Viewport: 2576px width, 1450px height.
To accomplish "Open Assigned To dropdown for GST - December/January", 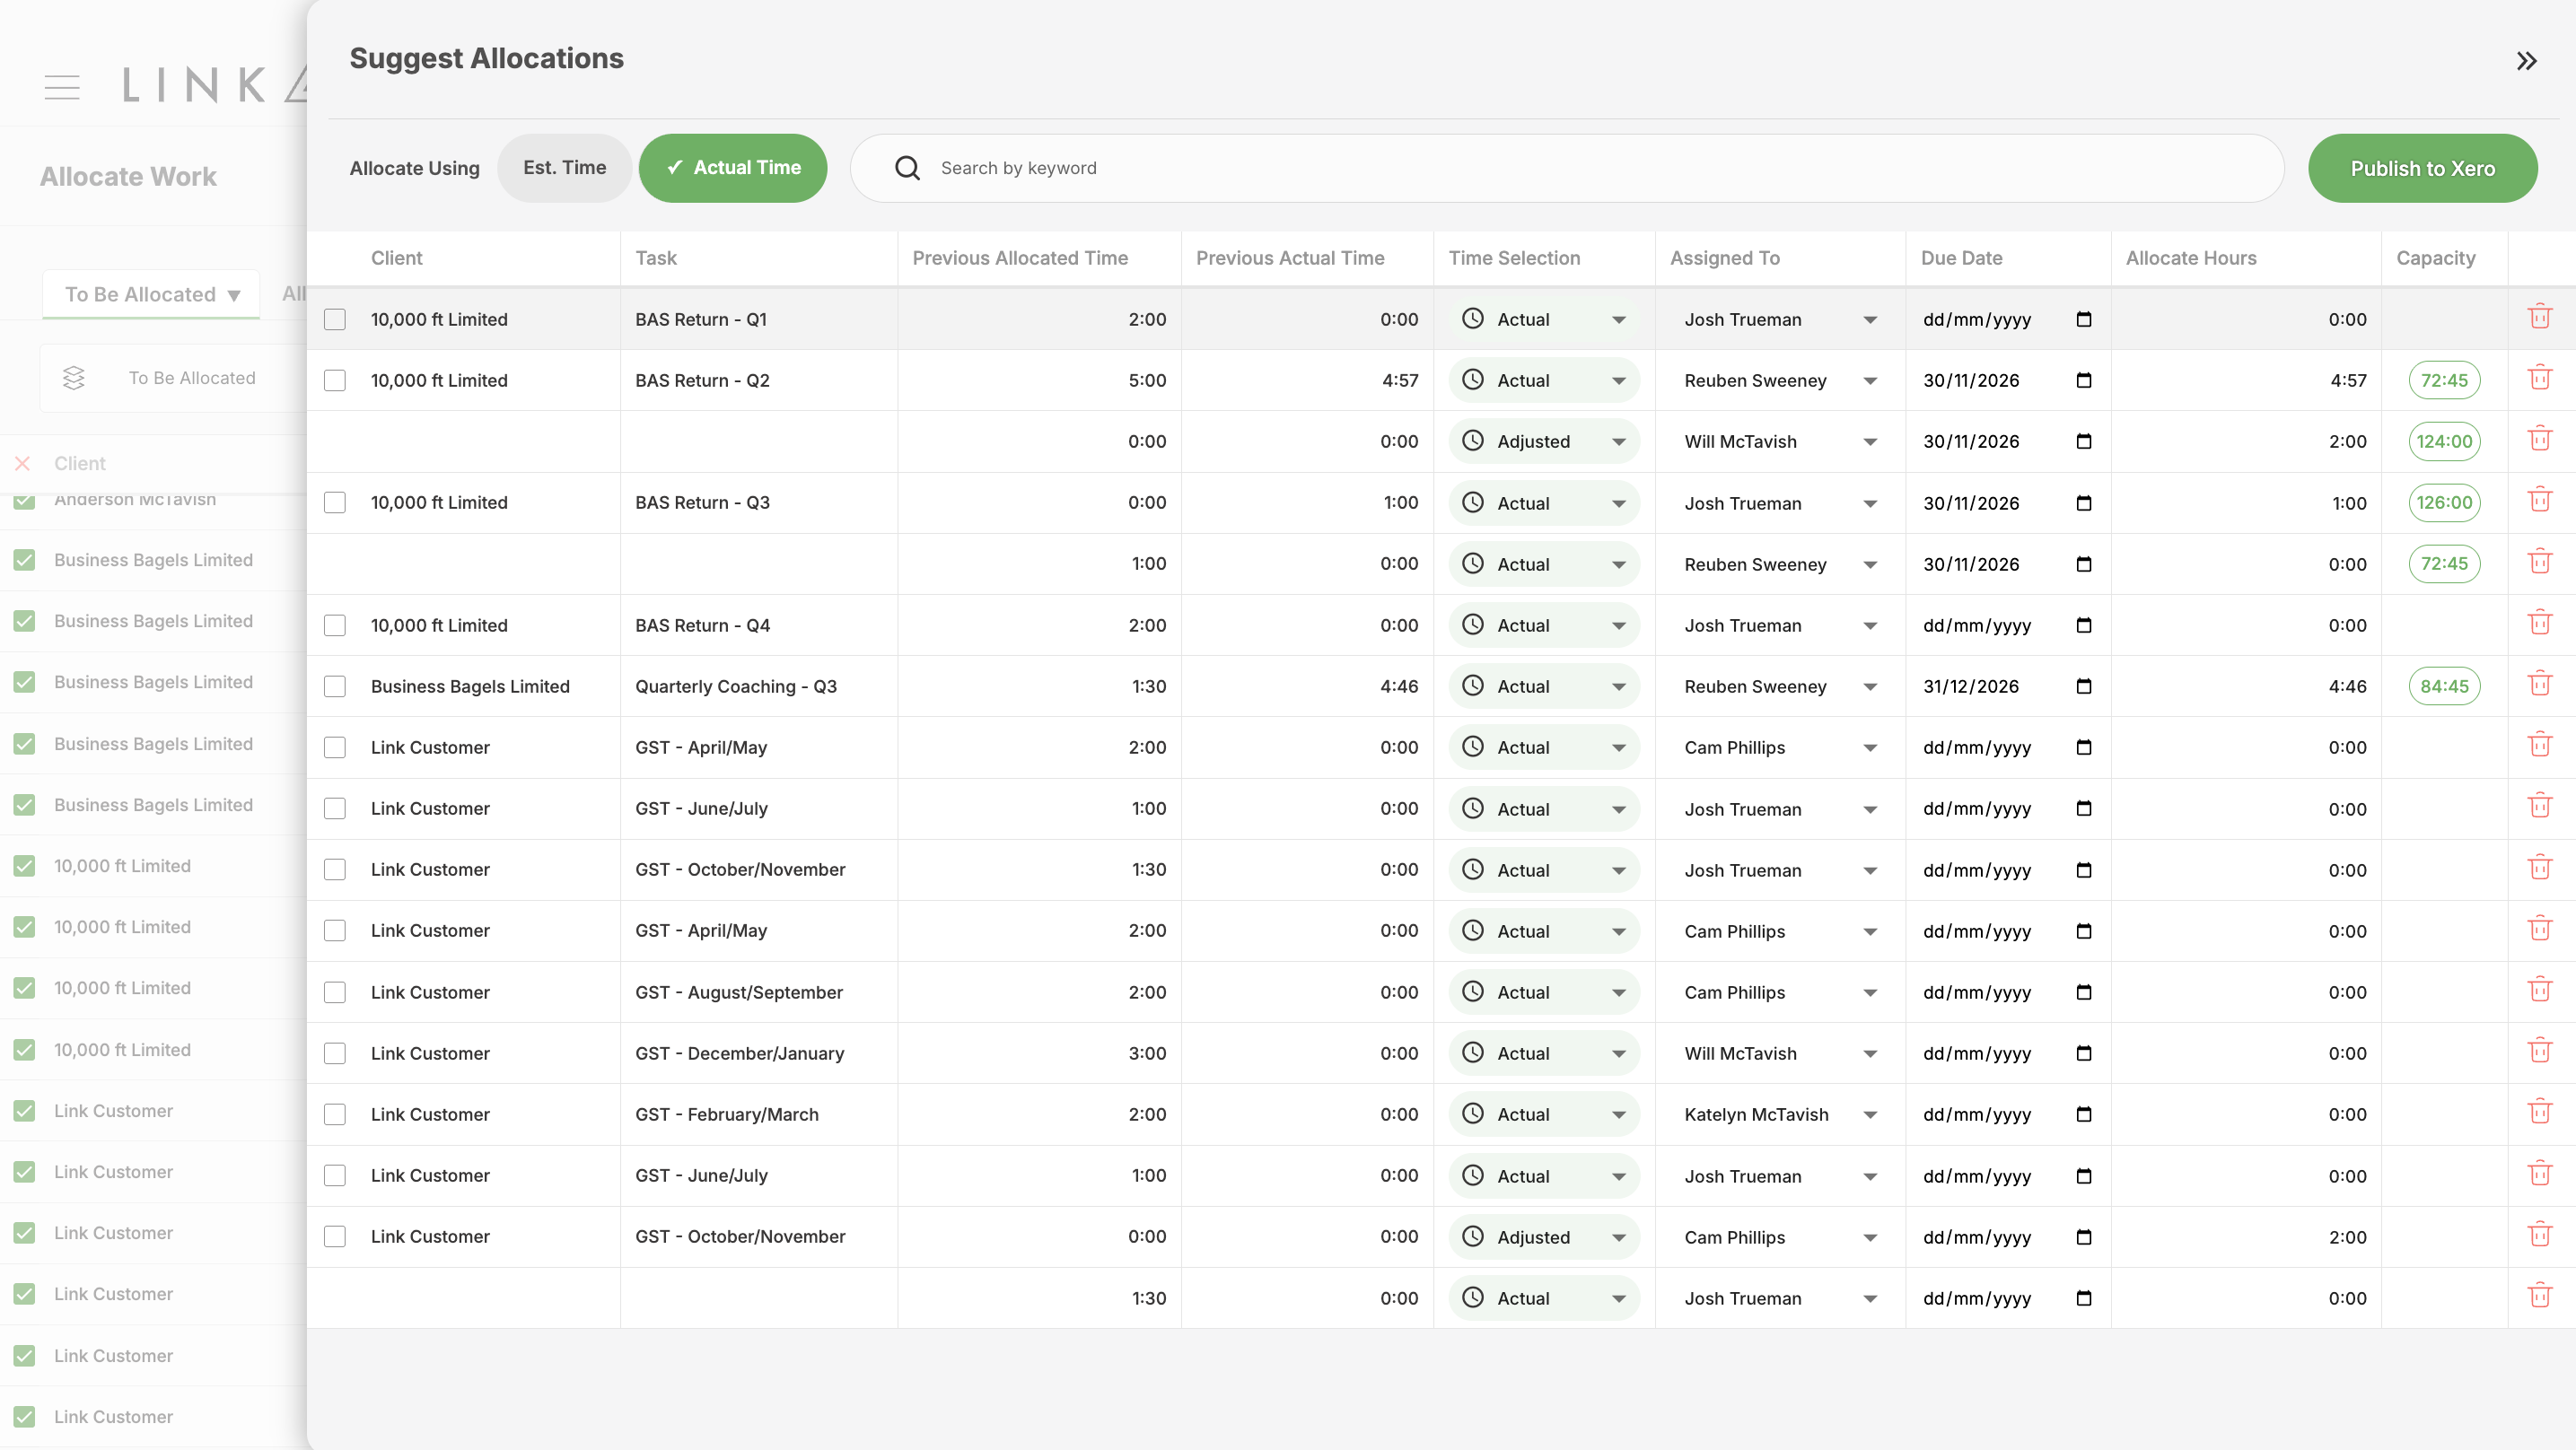I will (x=1780, y=1053).
